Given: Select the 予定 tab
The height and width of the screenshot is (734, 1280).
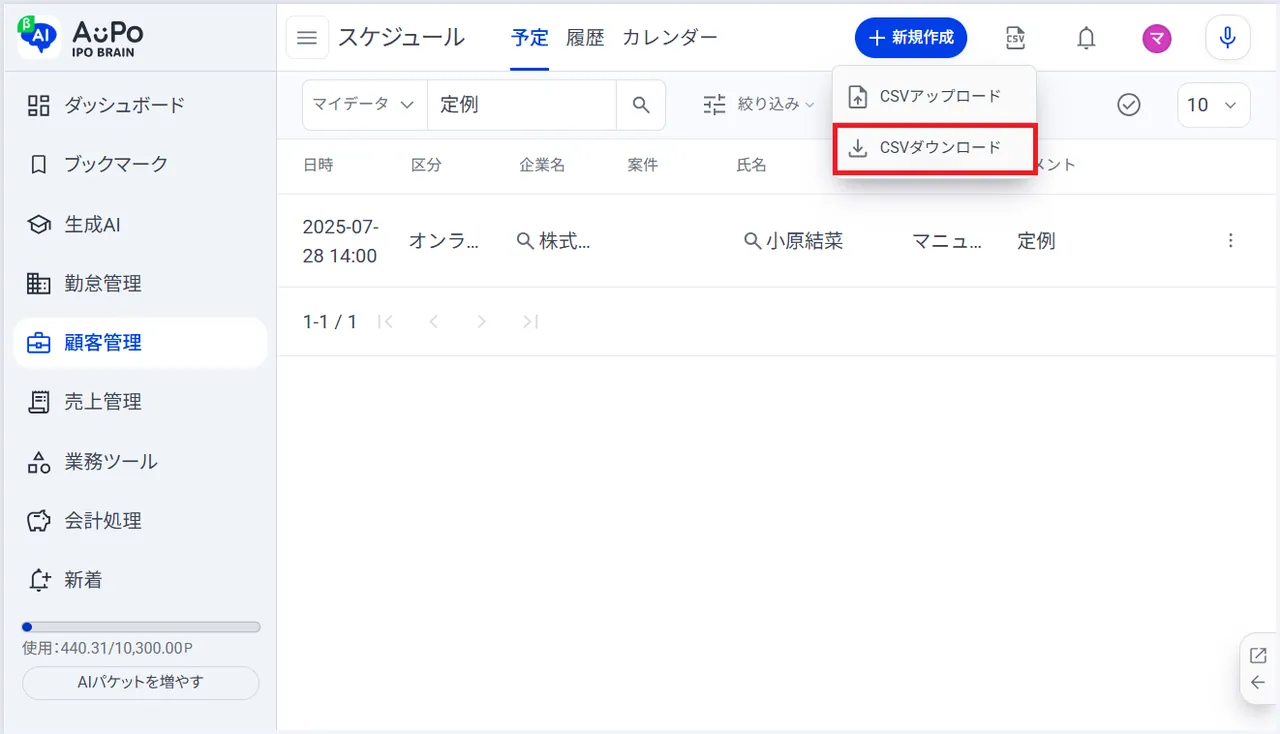Looking at the screenshot, I should click(x=529, y=38).
